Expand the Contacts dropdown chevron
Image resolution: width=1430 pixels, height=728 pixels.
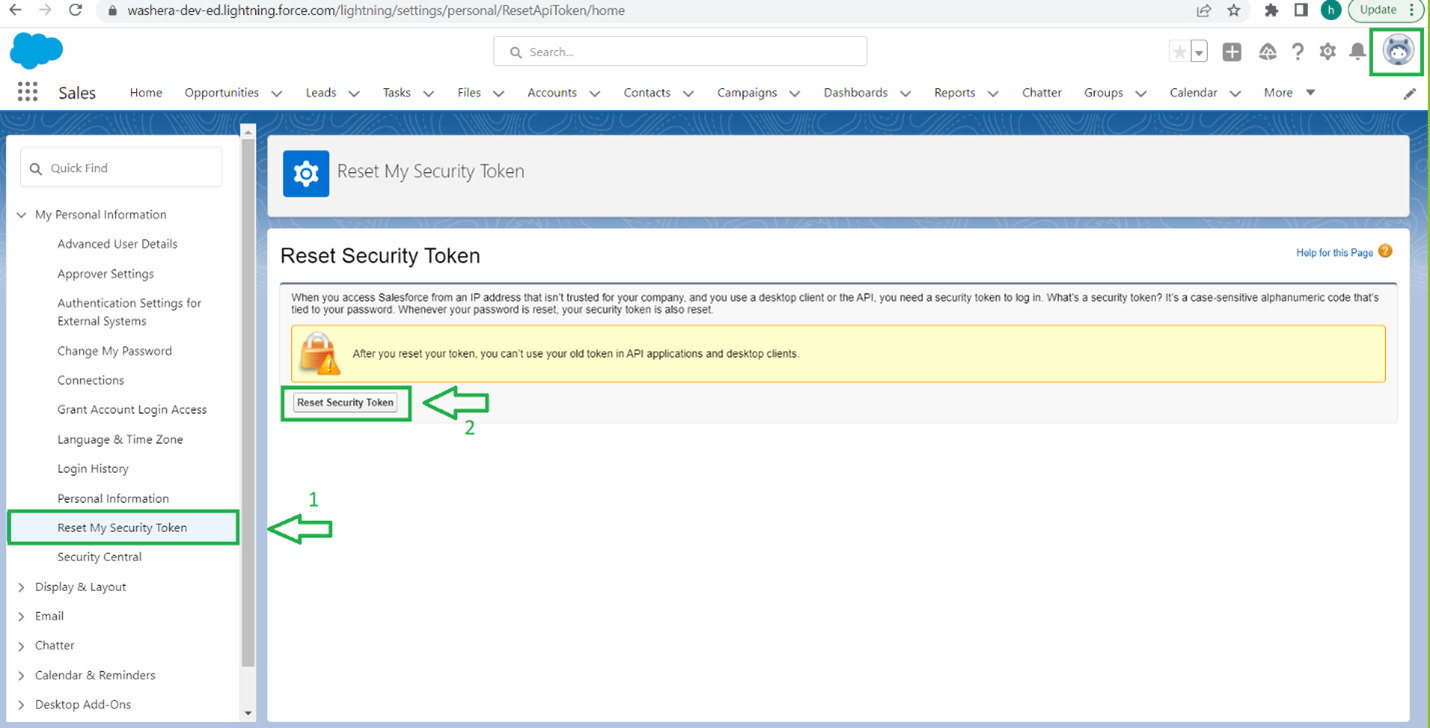688,93
